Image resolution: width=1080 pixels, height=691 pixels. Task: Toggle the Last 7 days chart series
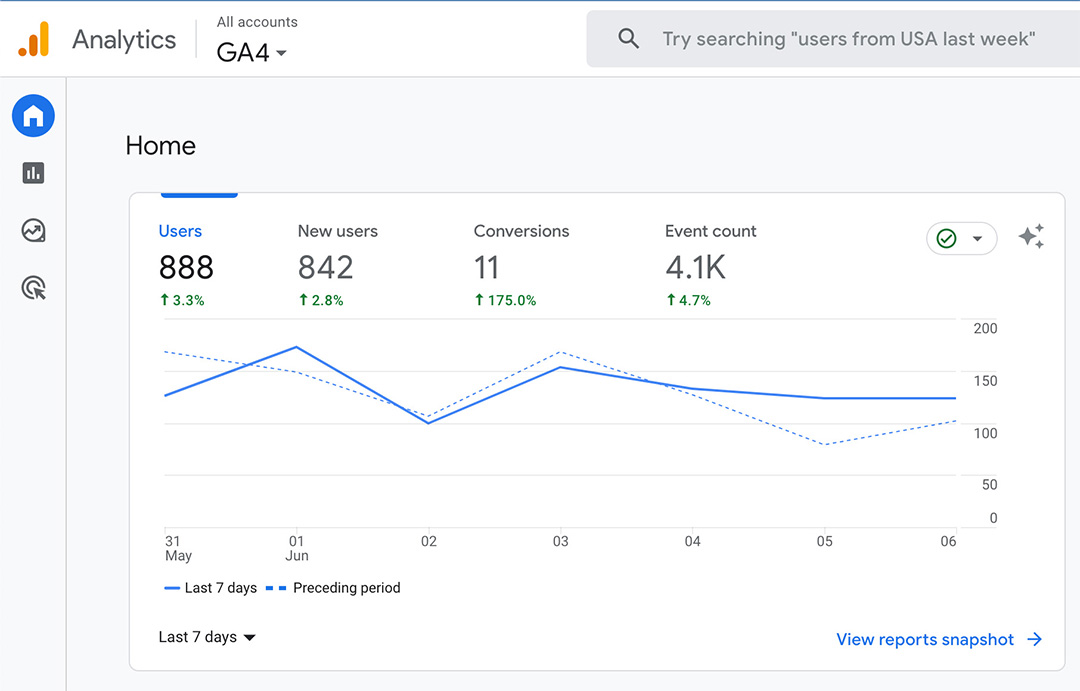pyautogui.click(x=210, y=588)
